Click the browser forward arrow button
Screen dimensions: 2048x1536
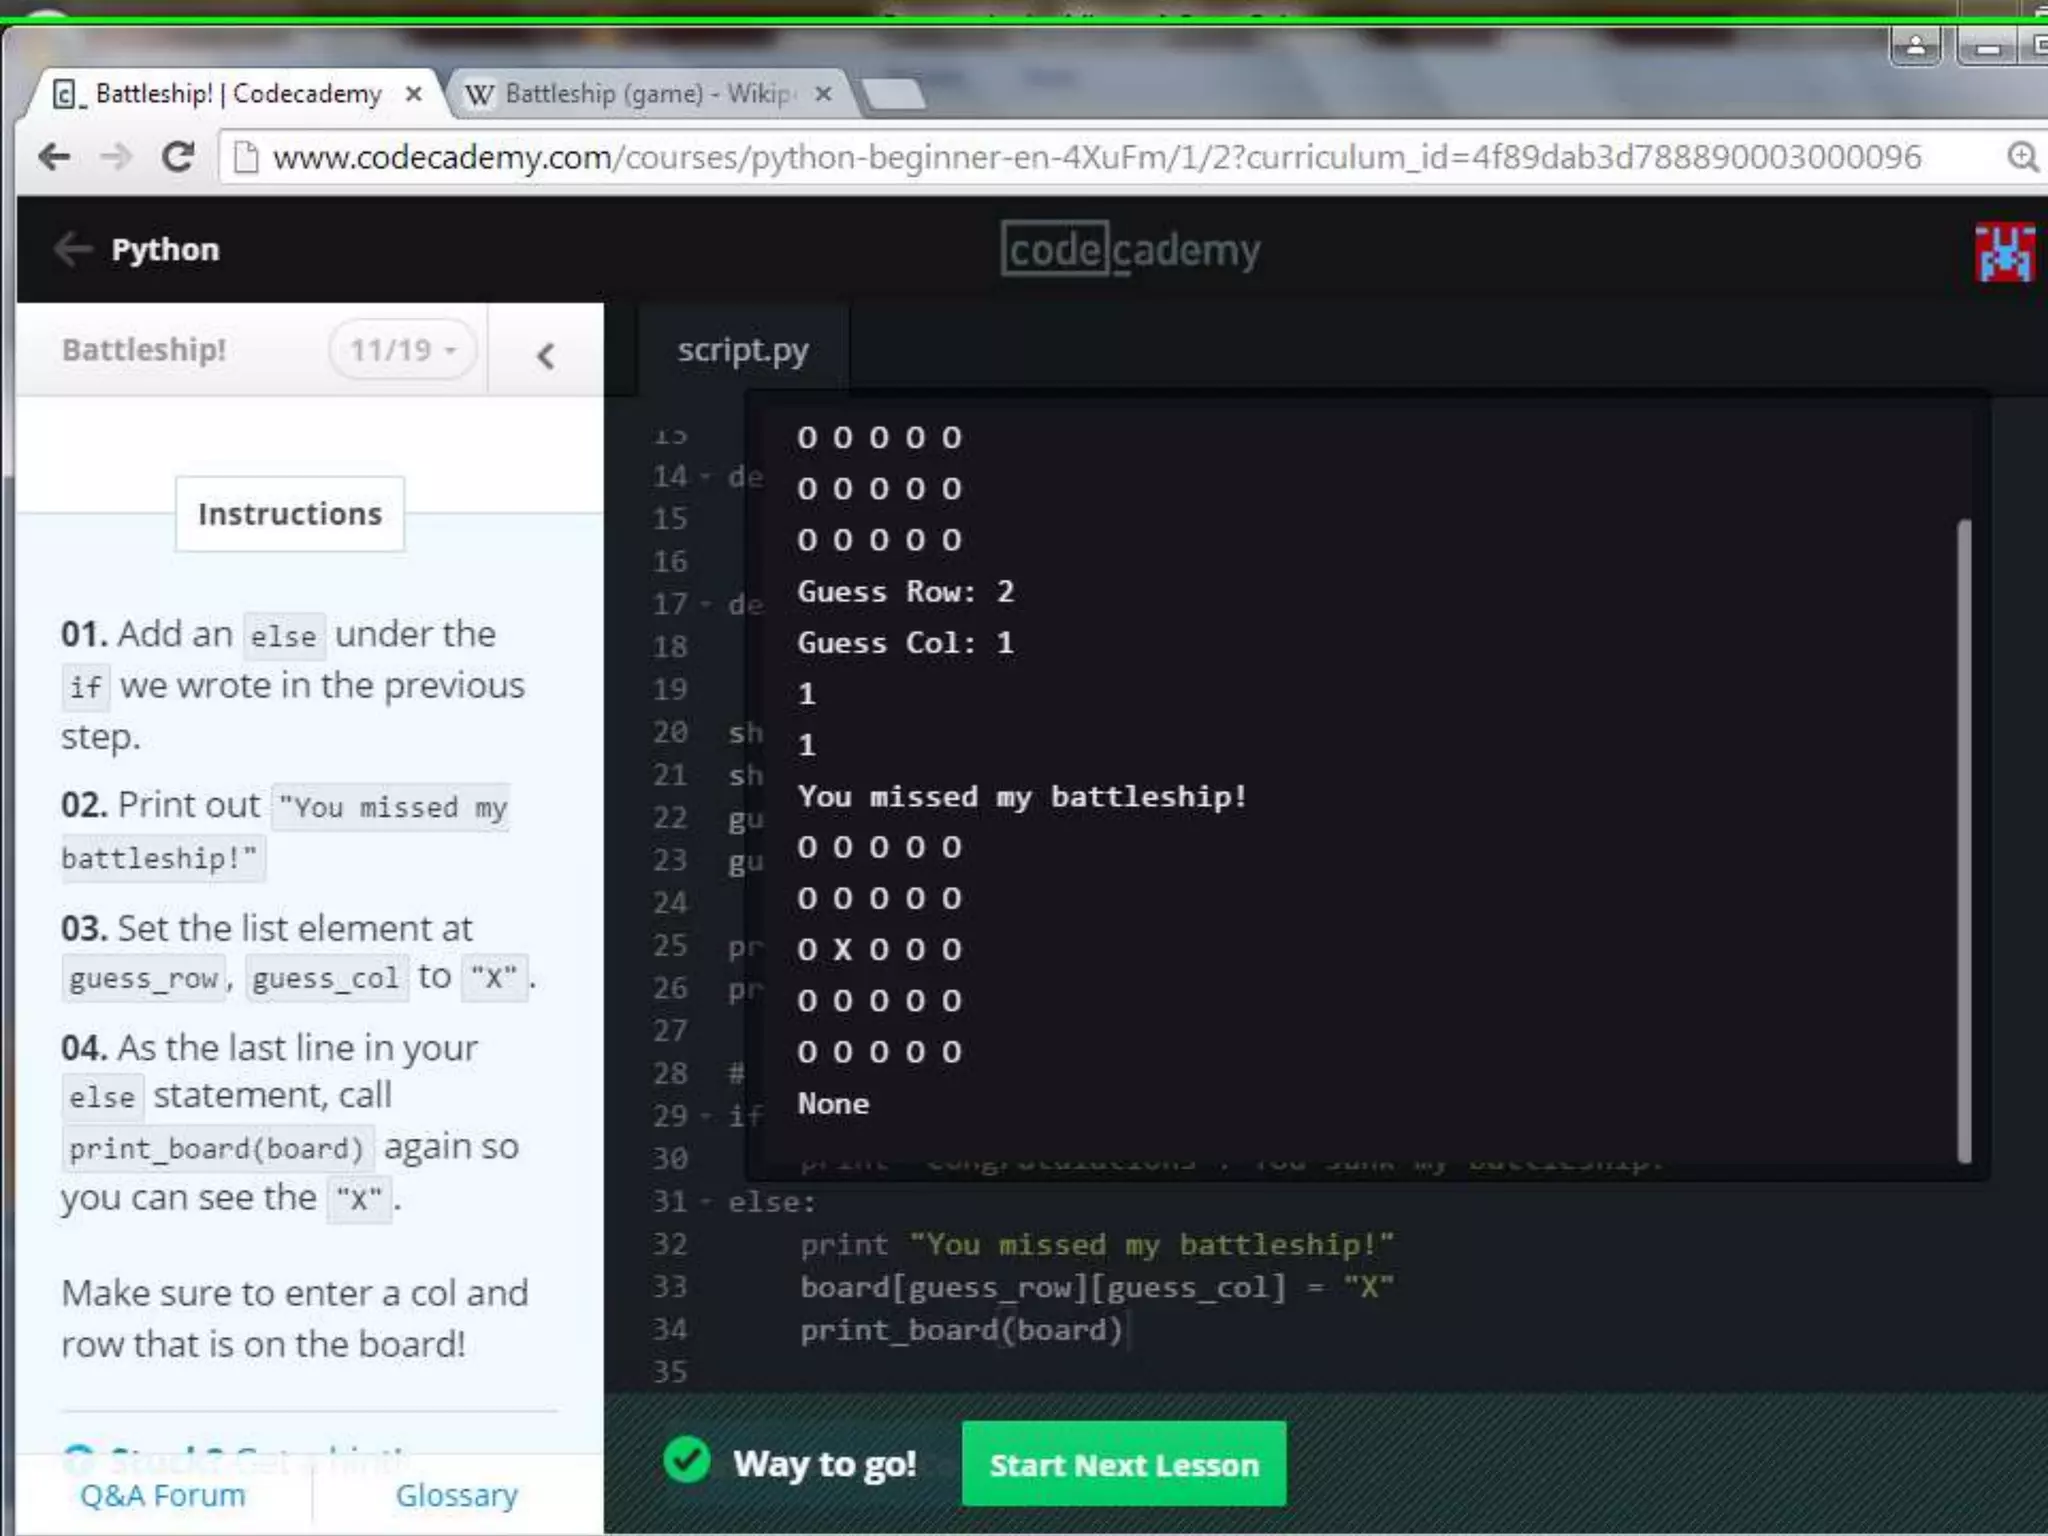pyautogui.click(x=116, y=157)
